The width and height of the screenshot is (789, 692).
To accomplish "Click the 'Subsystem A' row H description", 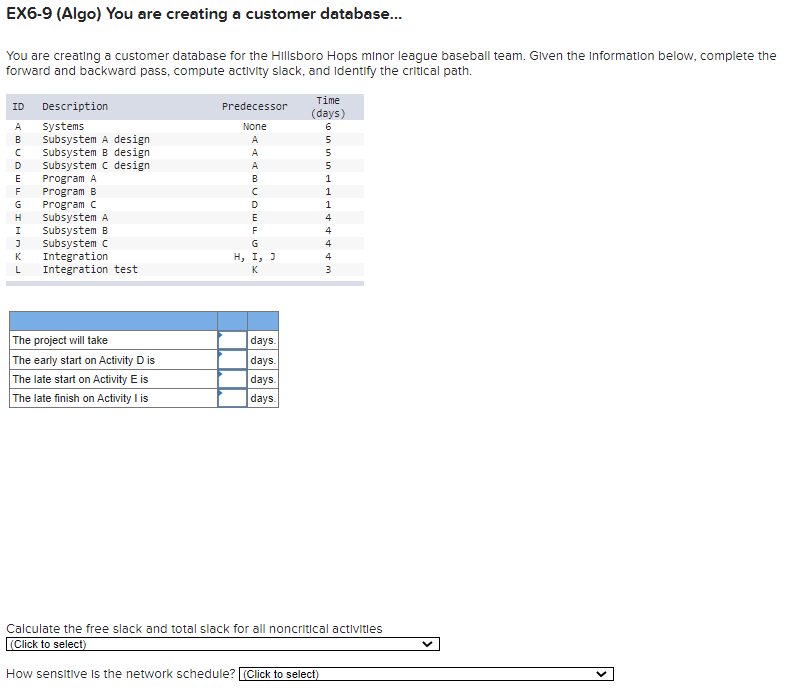I will point(75,217).
